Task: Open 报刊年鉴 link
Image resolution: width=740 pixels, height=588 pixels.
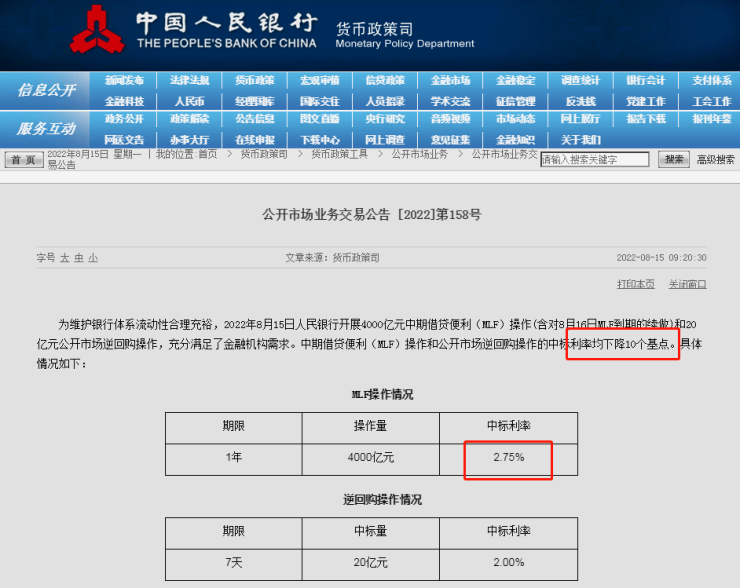Action: [712, 119]
